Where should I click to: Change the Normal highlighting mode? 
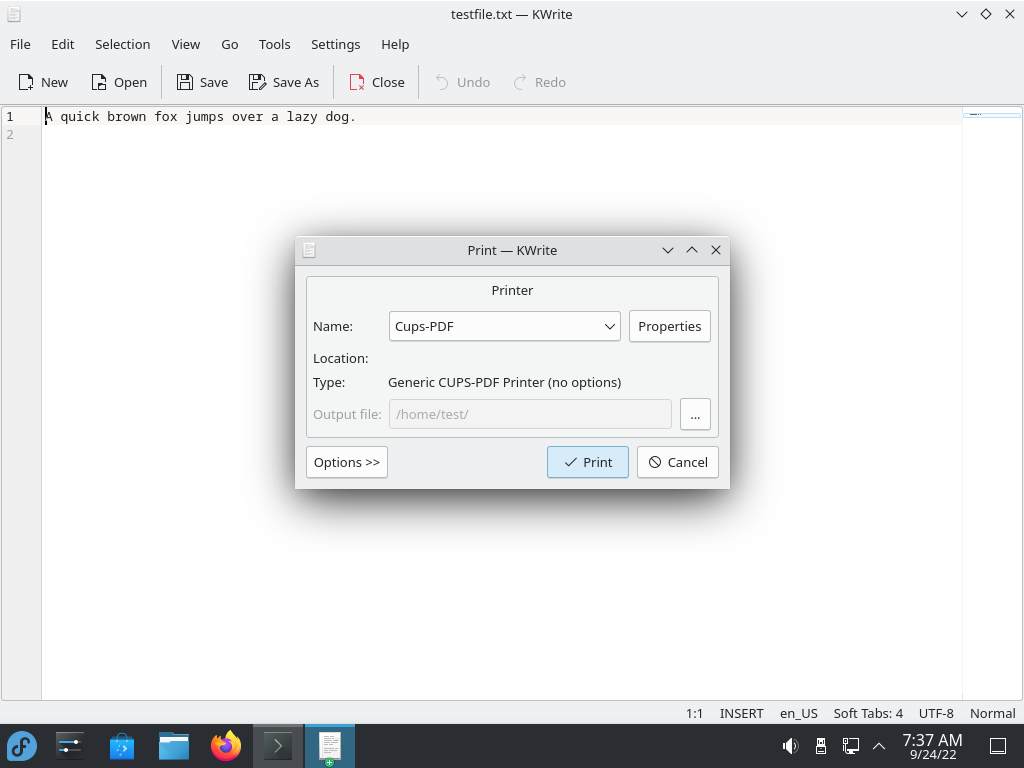993,713
